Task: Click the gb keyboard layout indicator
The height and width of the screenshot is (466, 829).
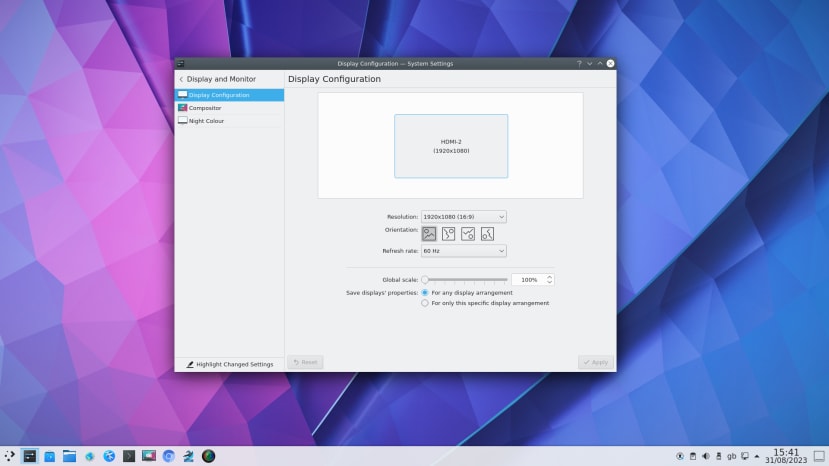Action: (x=732, y=456)
